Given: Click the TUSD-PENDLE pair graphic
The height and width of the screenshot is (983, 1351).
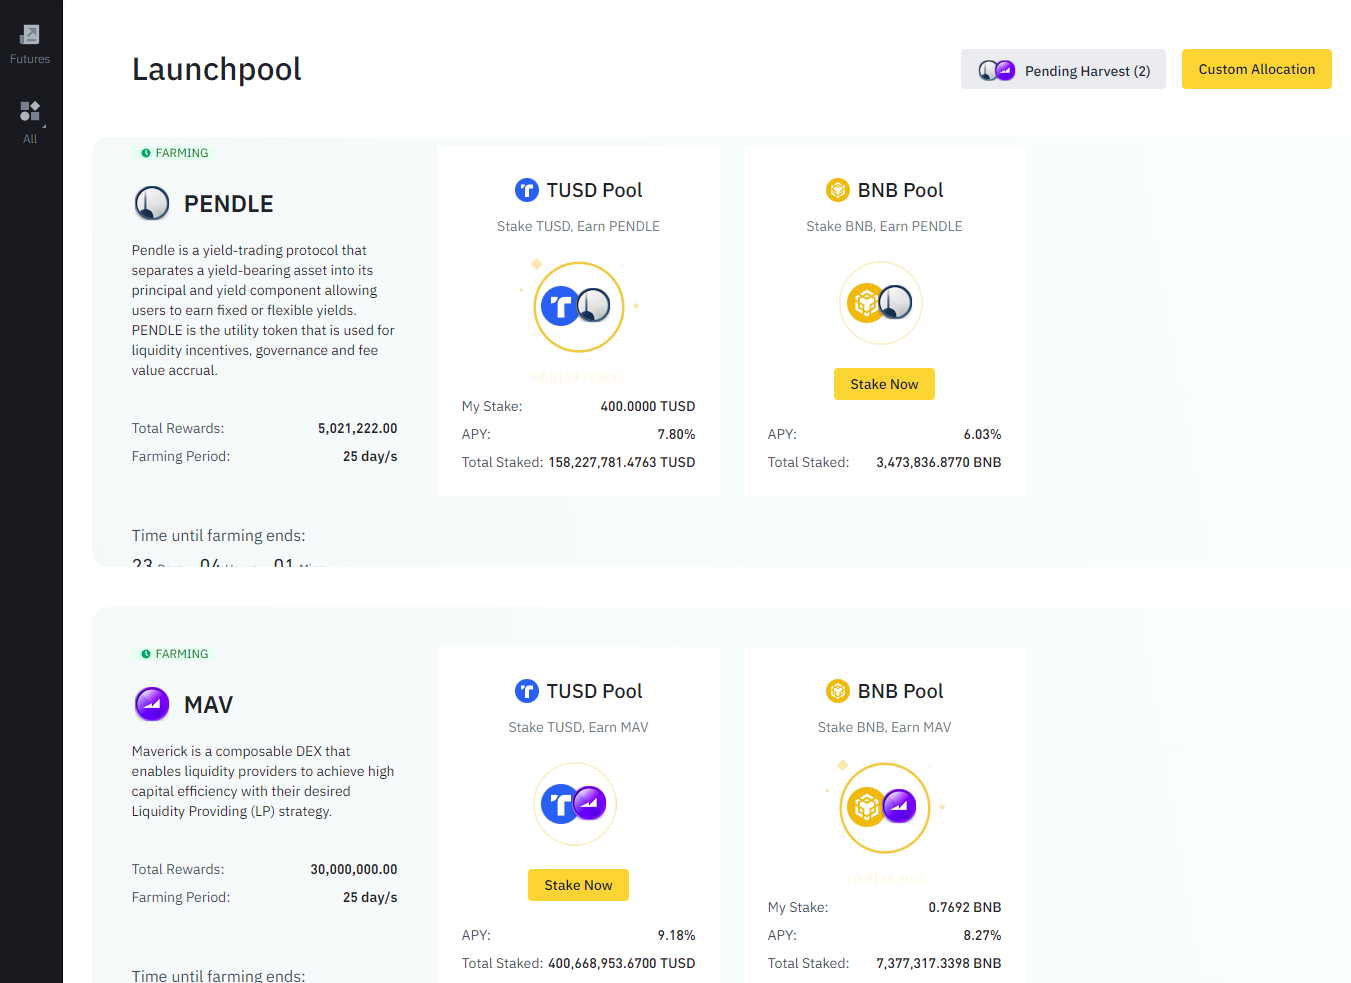Looking at the screenshot, I should 578,306.
